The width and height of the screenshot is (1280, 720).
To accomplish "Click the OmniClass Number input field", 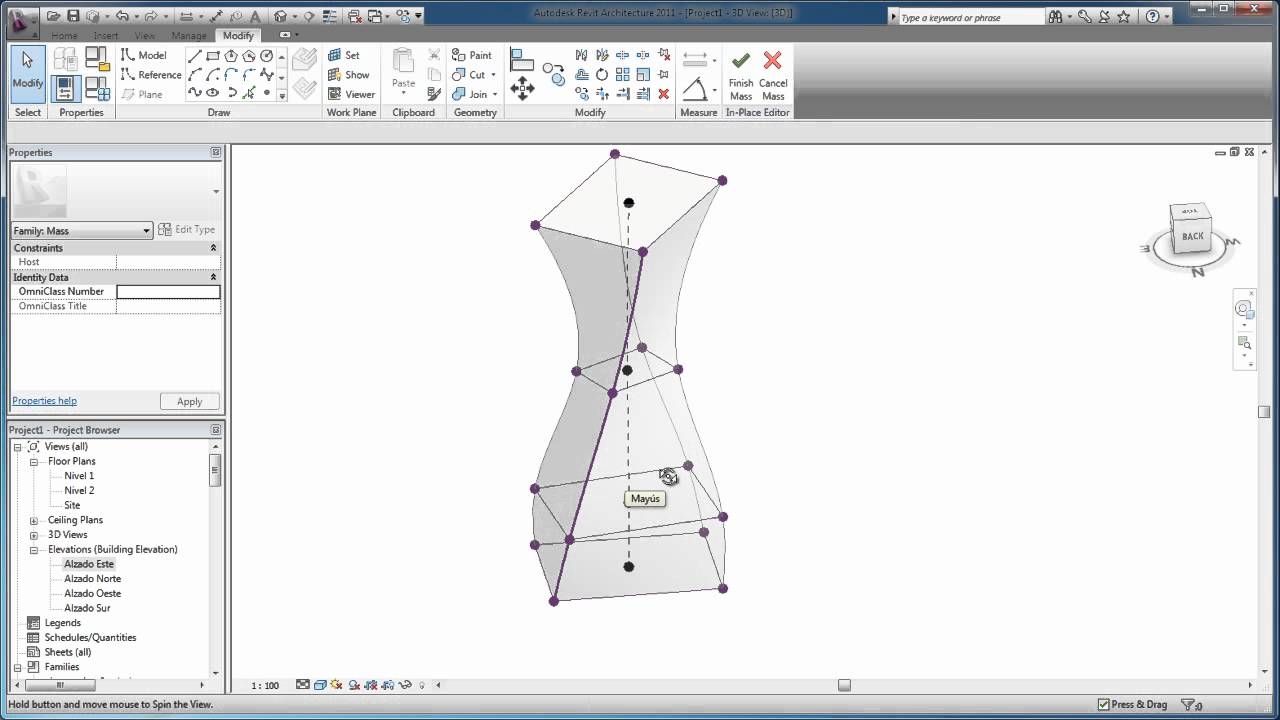I will pyautogui.click(x=168, y=292).
